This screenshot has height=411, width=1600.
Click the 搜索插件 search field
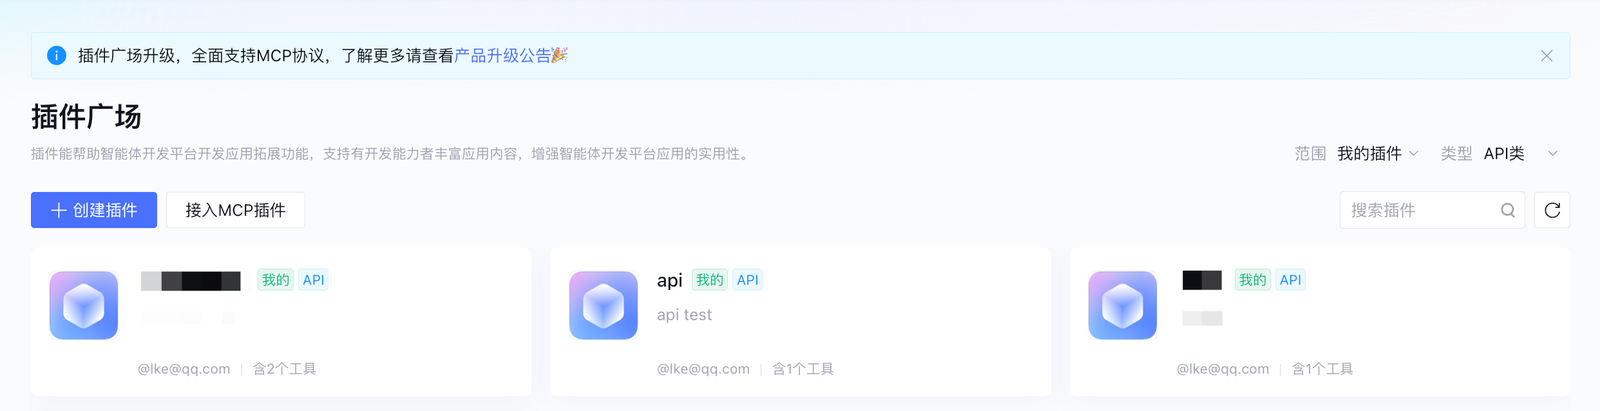pyautogui.click(x=1420, y=210)
